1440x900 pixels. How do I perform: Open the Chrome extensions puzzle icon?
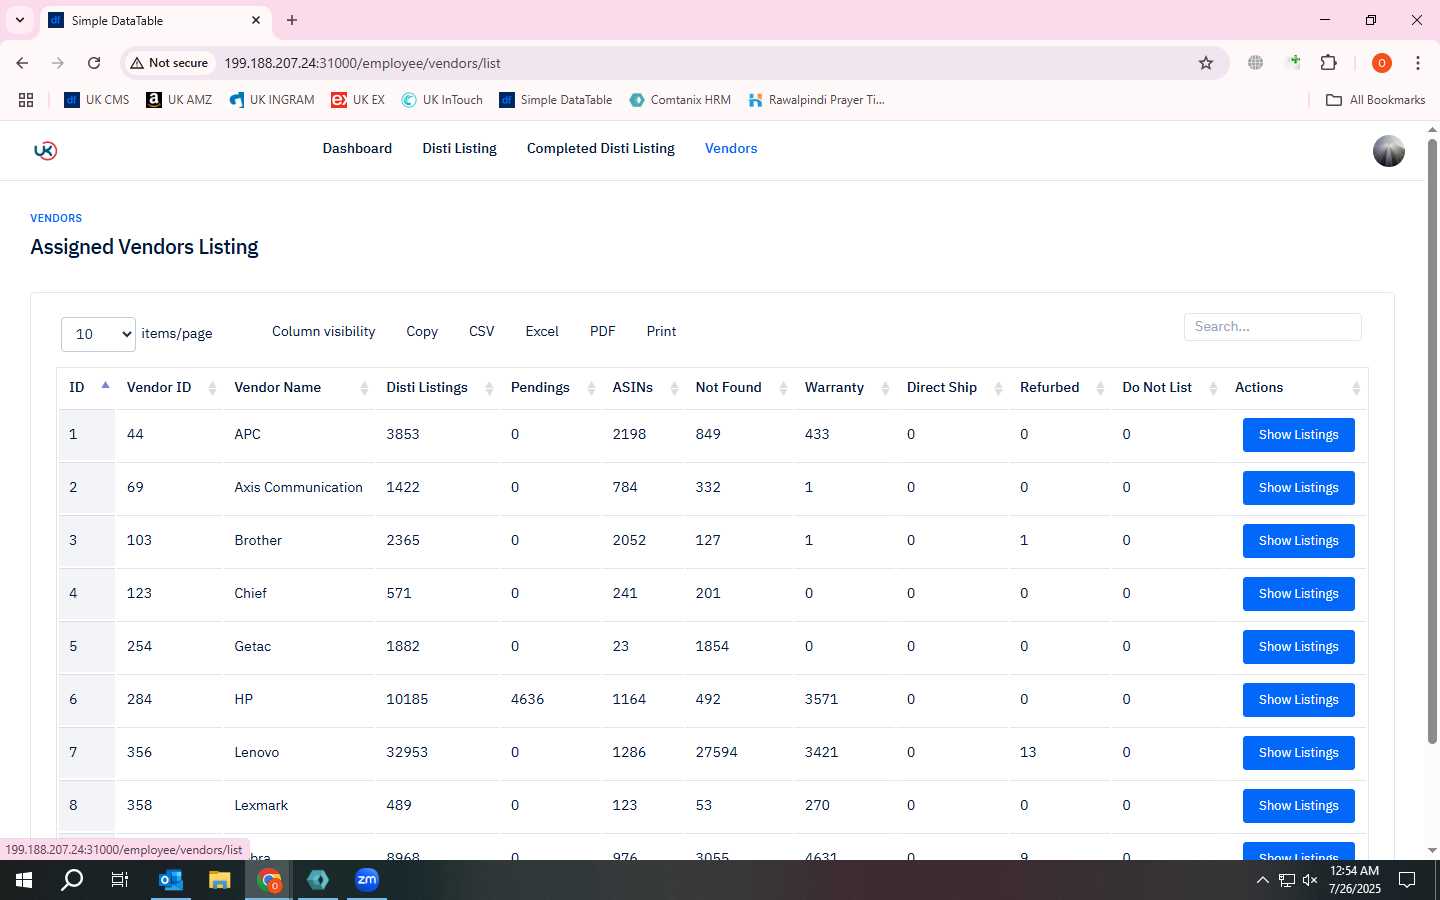(x=1328, y=63)
